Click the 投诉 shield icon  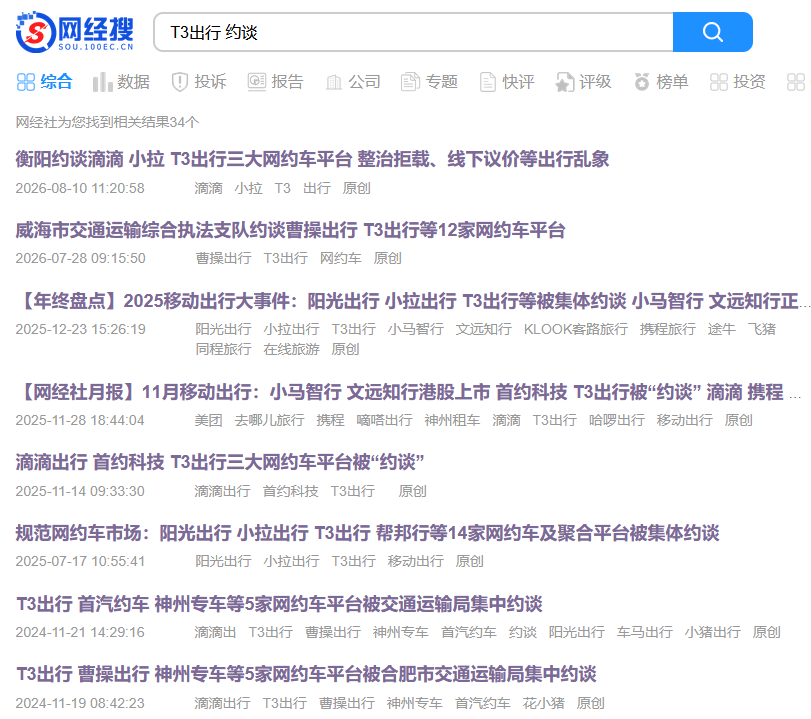coord(179,82)
